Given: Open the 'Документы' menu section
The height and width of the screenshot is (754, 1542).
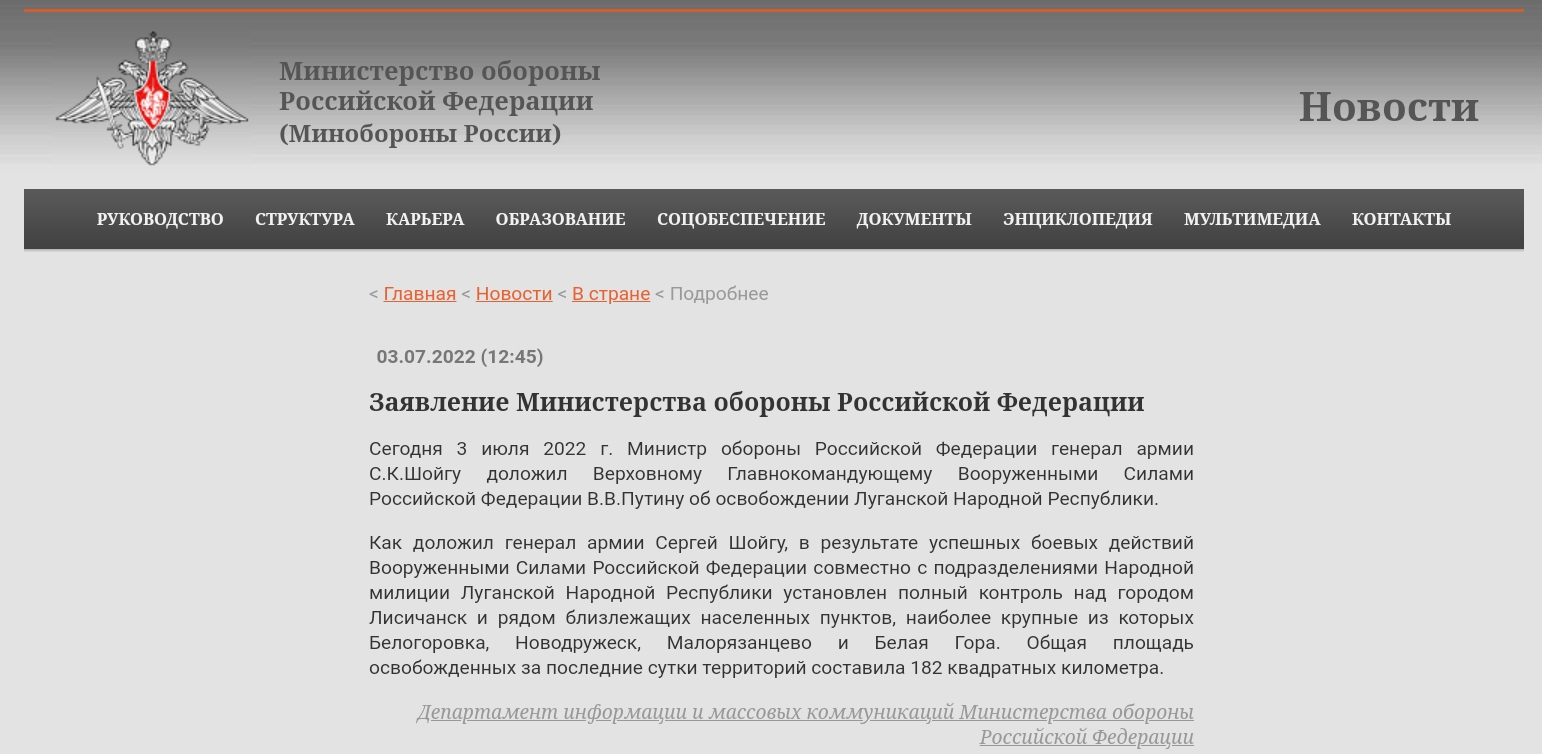Looking at the screenshot, I should (x=914, y=219).
